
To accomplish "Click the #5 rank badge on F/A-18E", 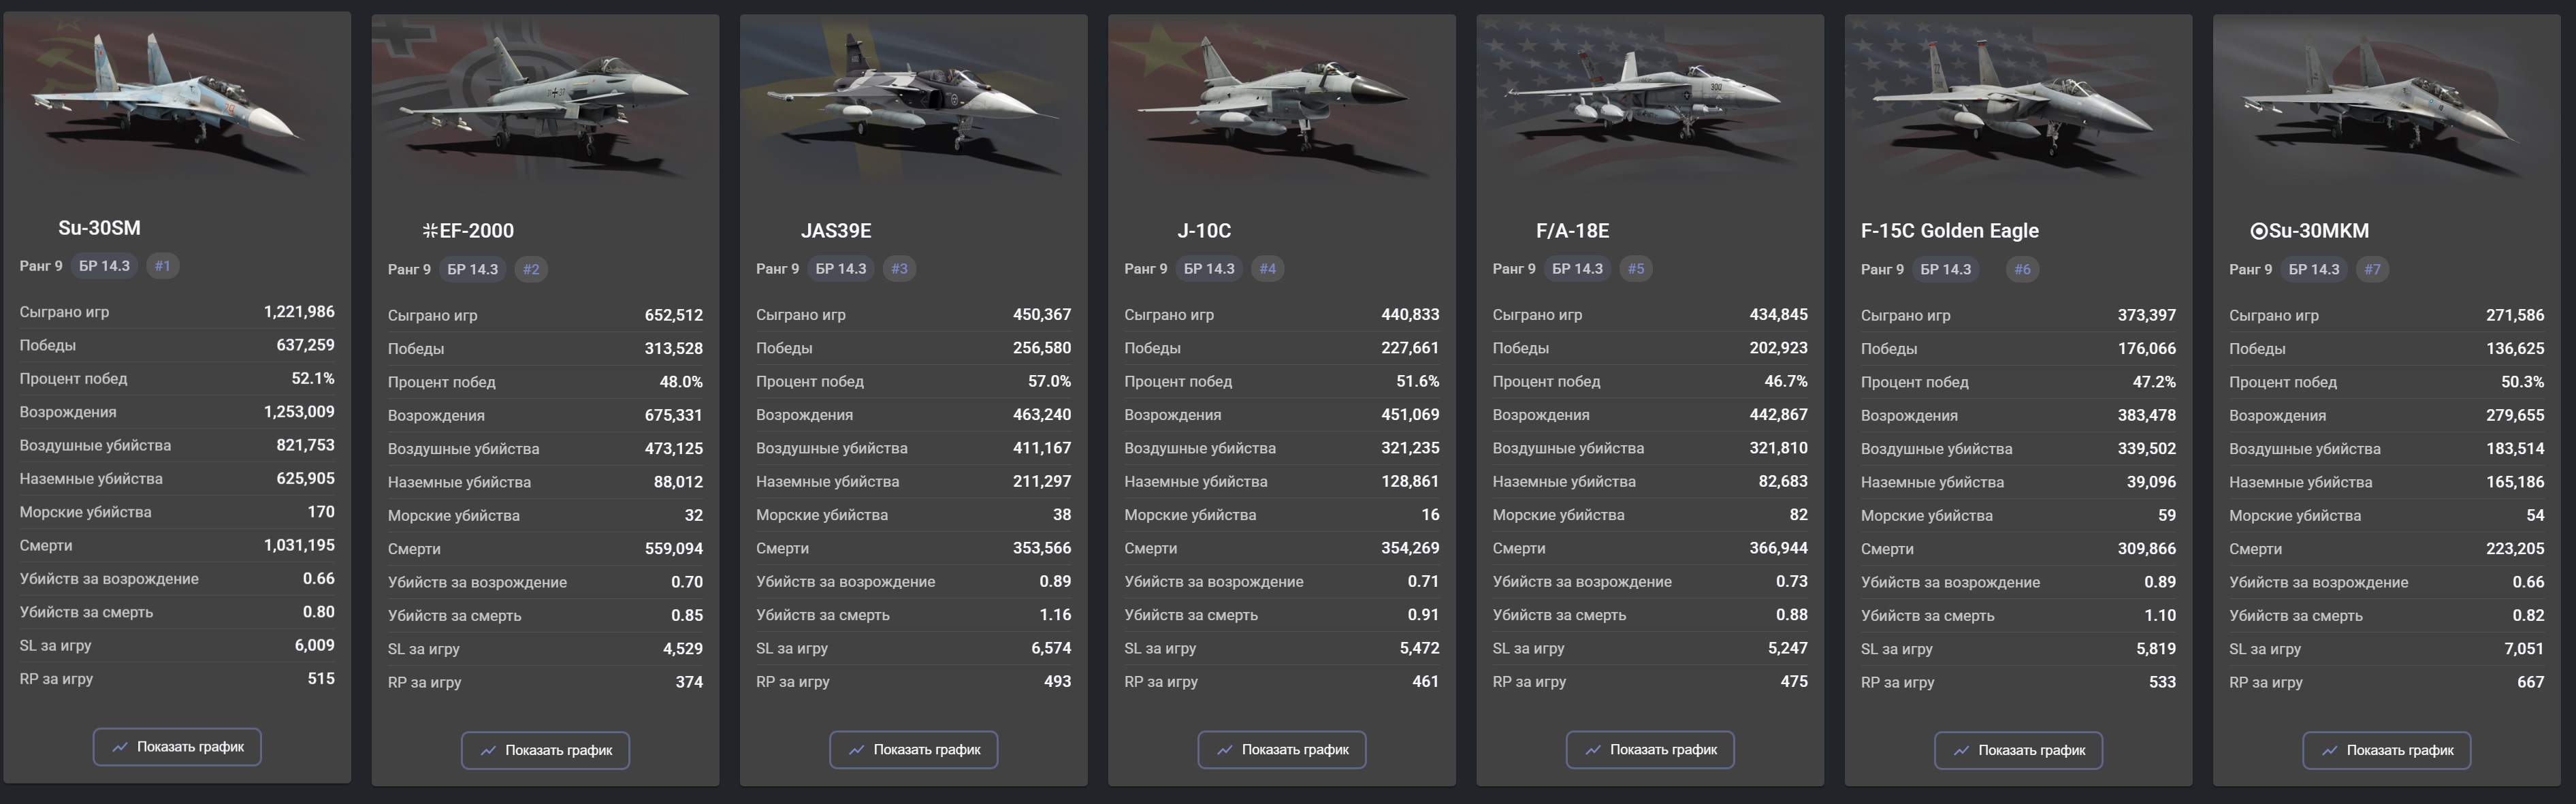I will pyautogui.click(x=1635, y=269).
